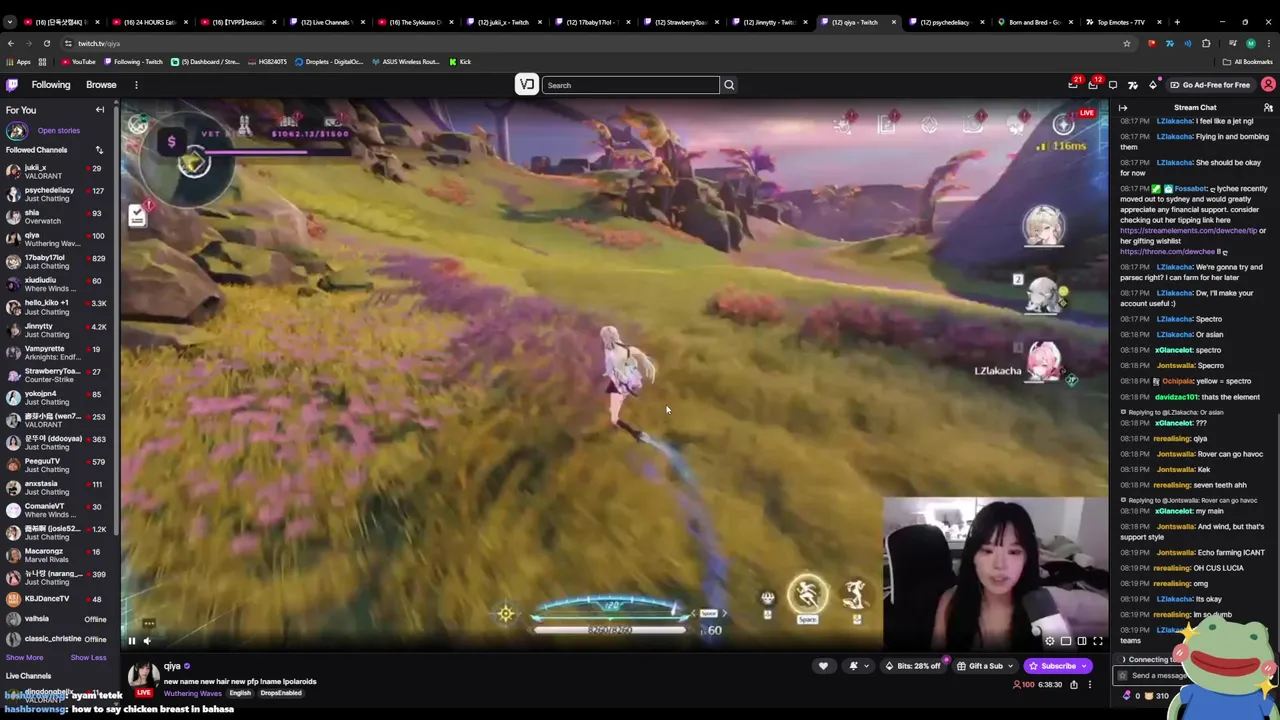The height and width of the screenshot is (720, 1280).
Task: Follow qiya with the heart button
Action: pos(823,666)
